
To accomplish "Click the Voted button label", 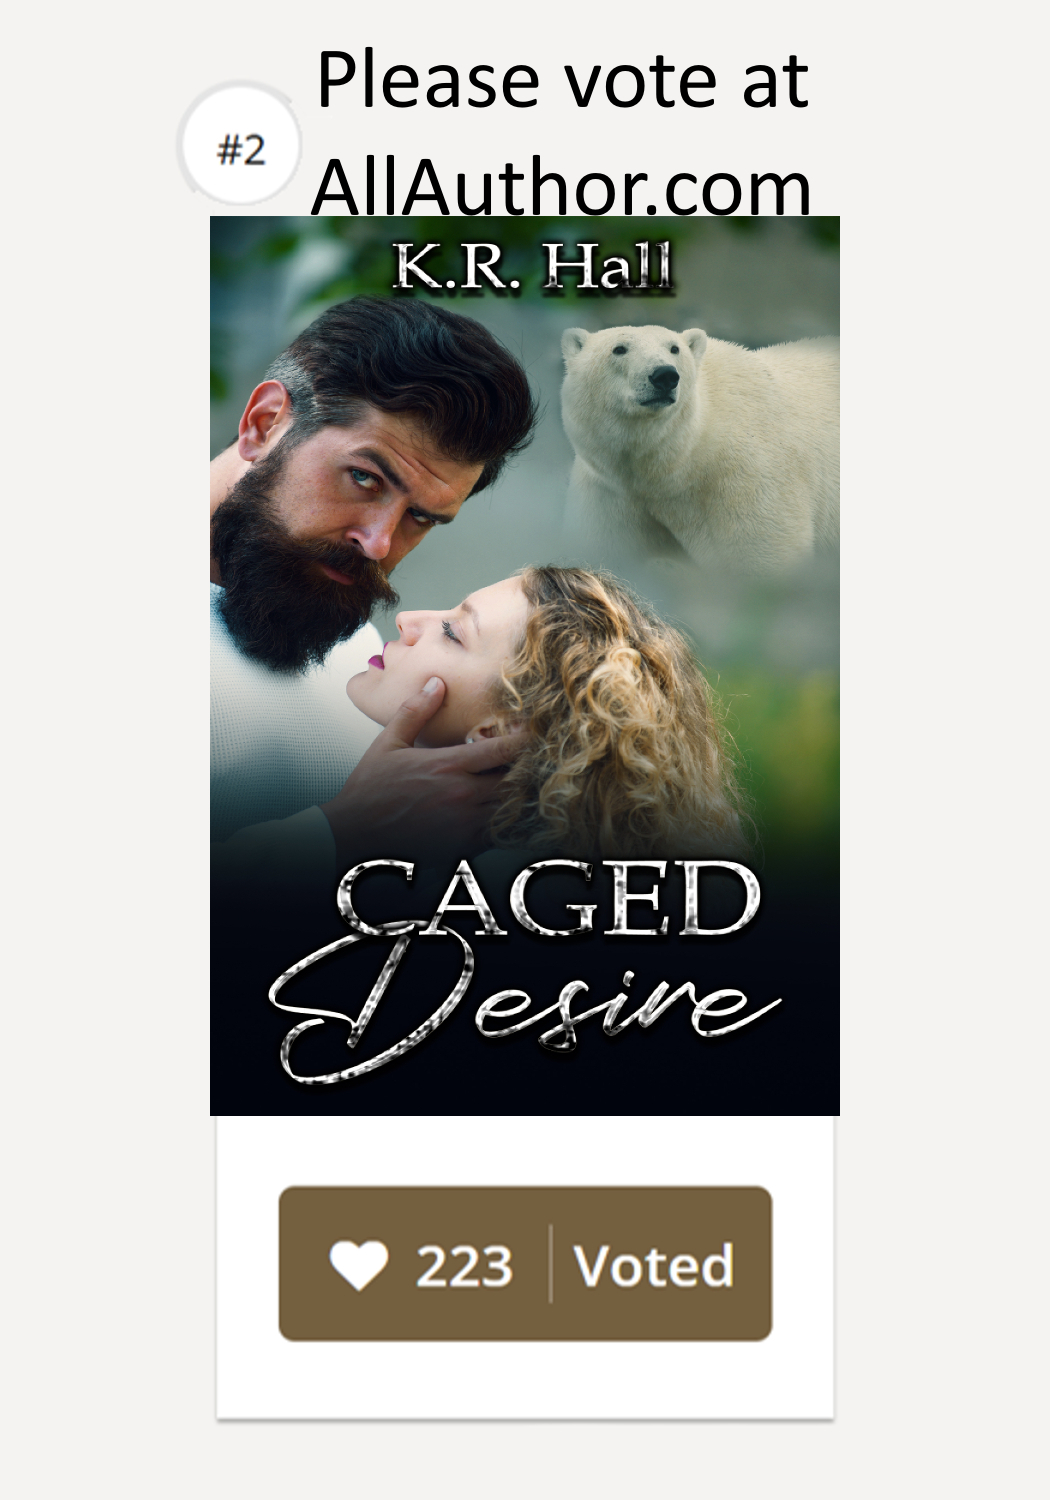I will pyautogui.click(x=654, y=1265).
